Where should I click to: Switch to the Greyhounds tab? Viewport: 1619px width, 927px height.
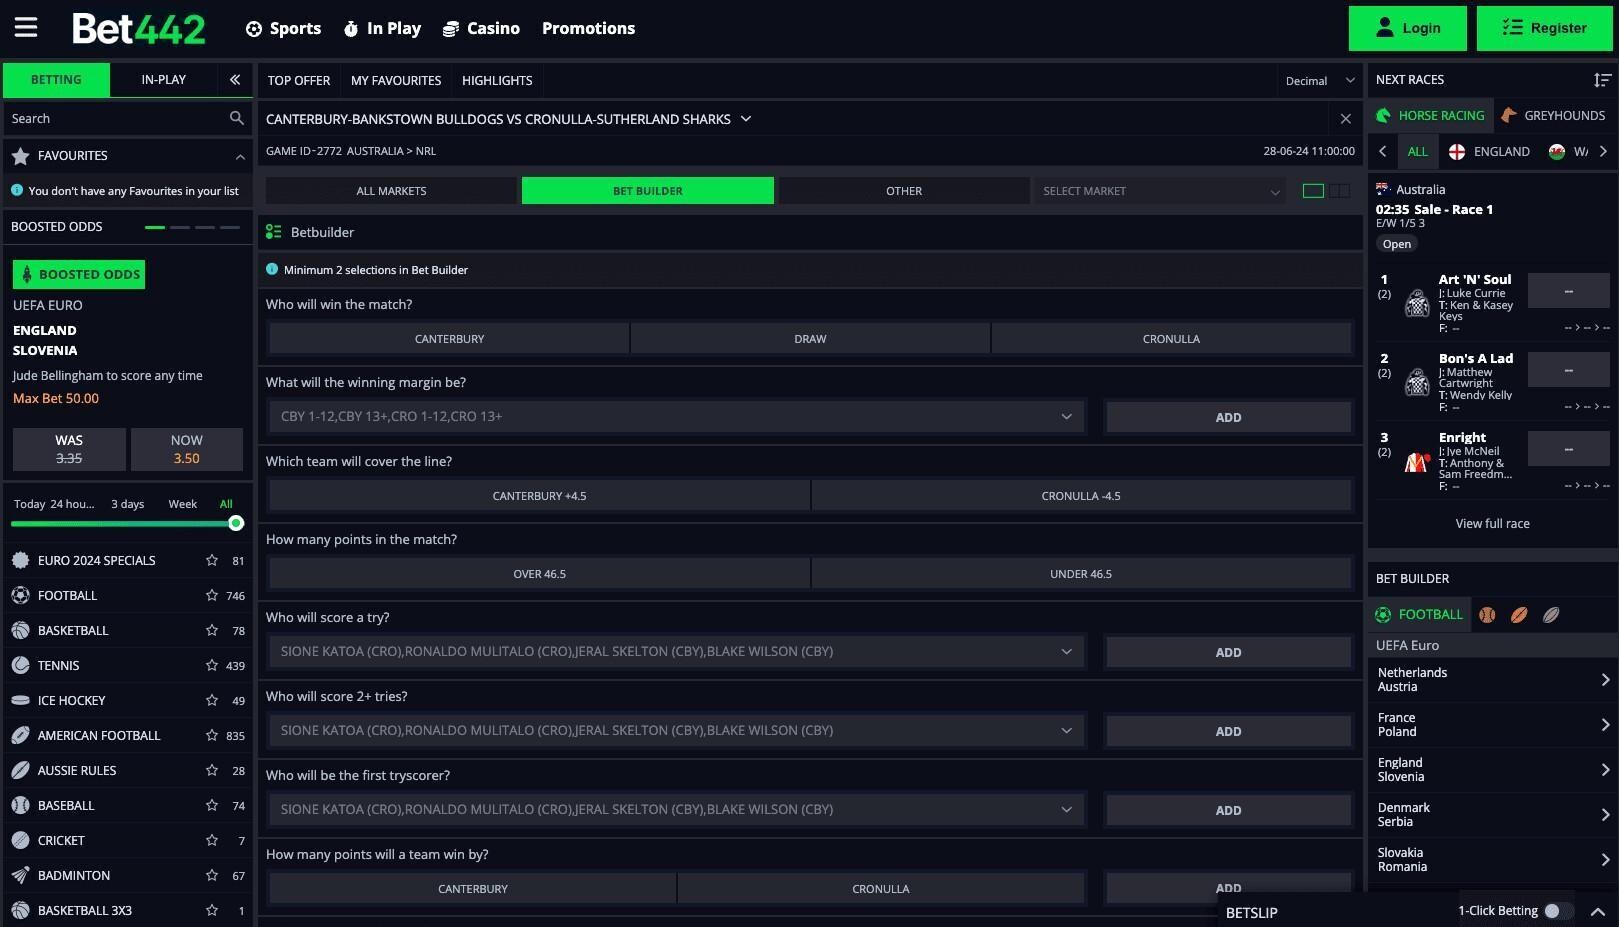[x=1554, y=116]
